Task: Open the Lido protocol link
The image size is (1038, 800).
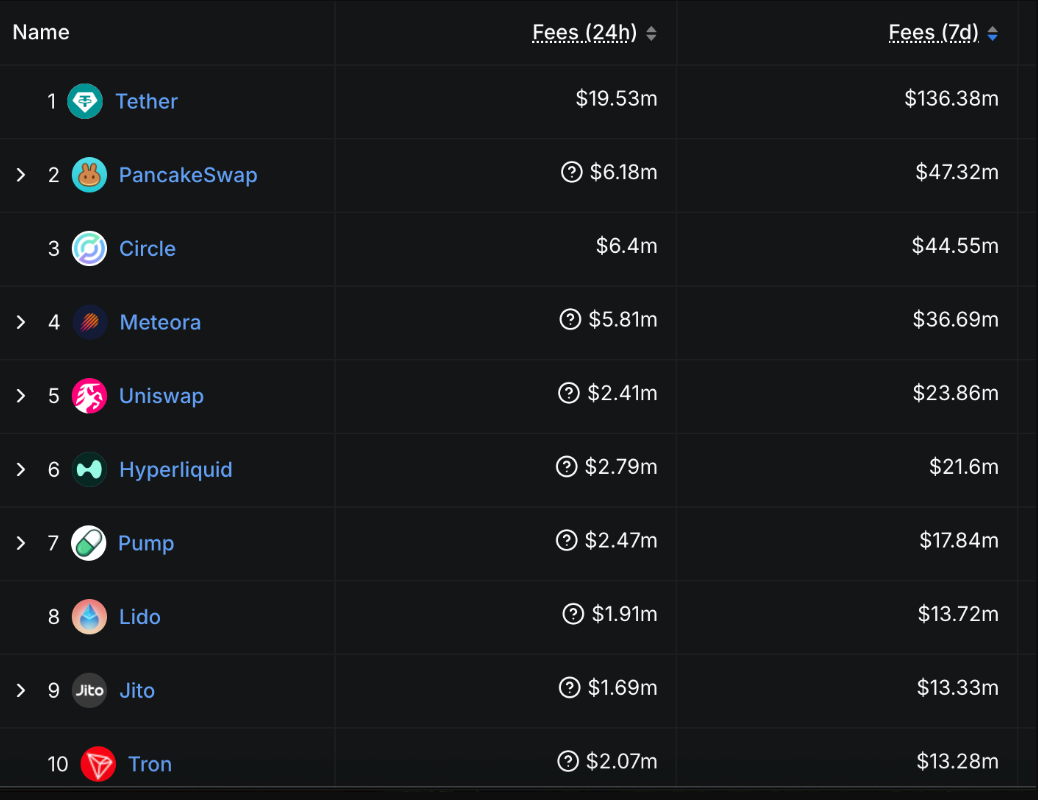Action: 140,617
